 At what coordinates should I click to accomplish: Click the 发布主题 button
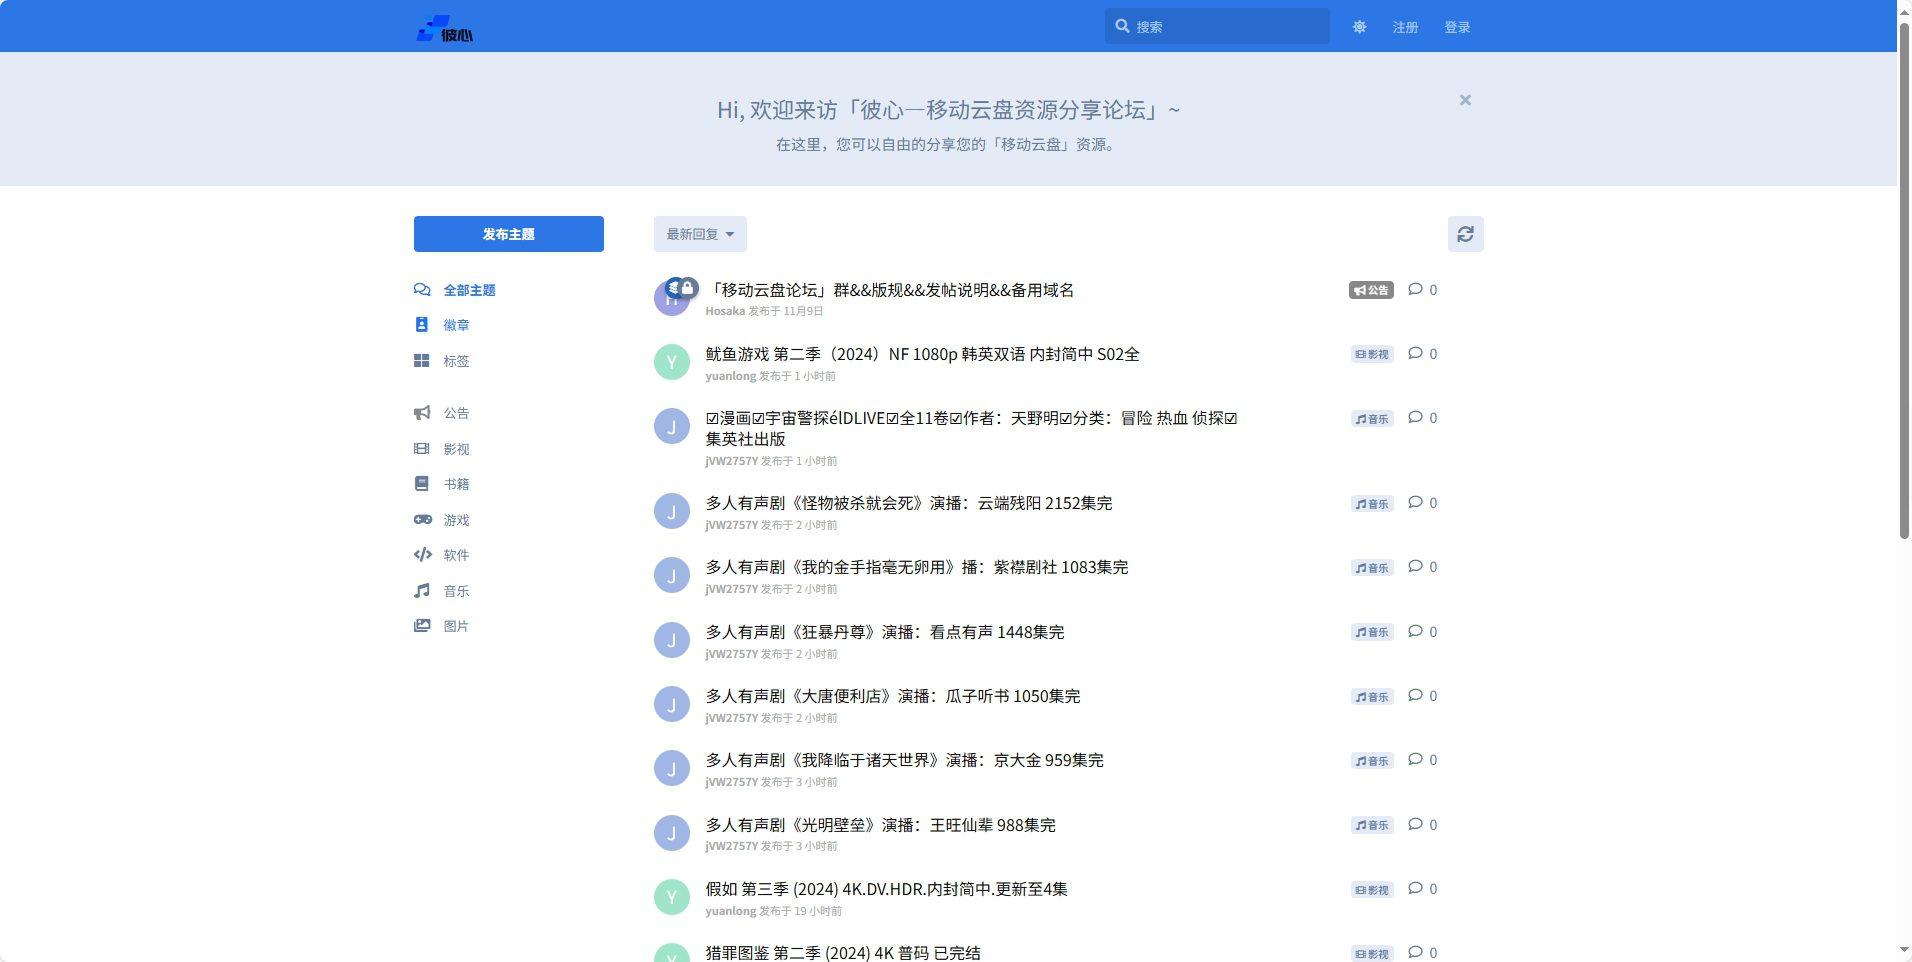(508, 233)
